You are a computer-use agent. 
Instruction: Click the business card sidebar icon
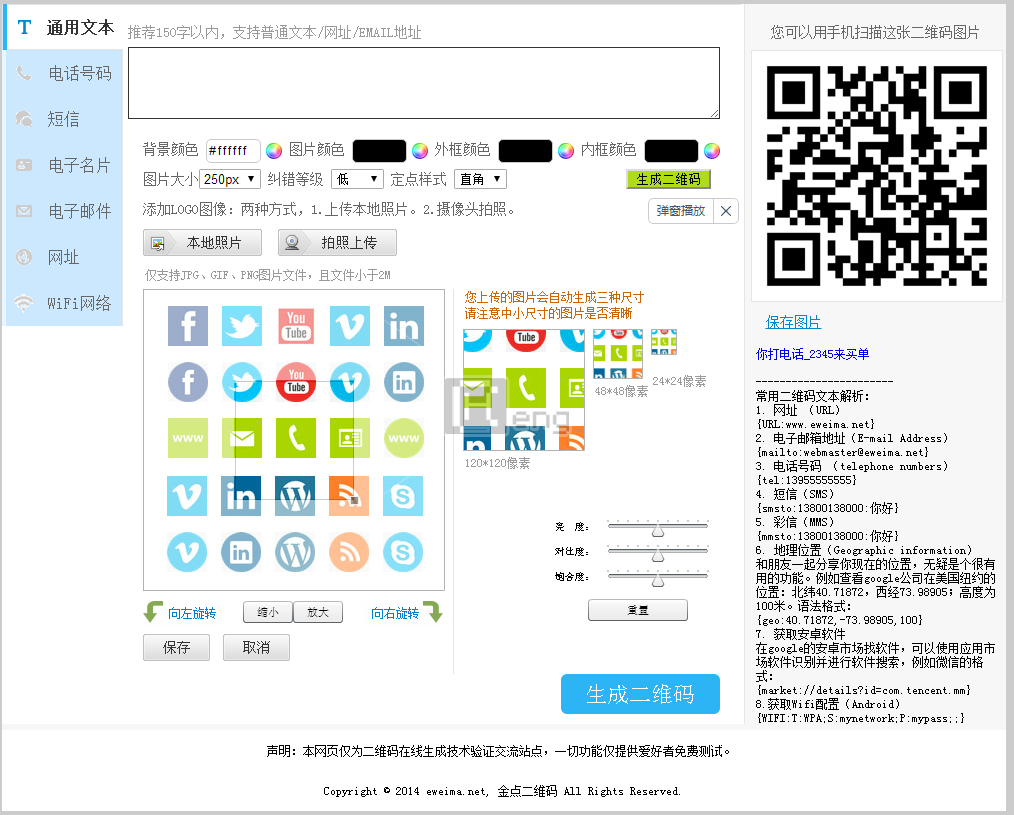[24, 165]
